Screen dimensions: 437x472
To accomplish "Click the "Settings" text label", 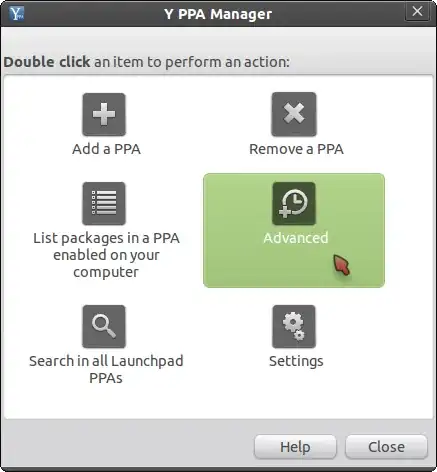I will pos(296,361).
